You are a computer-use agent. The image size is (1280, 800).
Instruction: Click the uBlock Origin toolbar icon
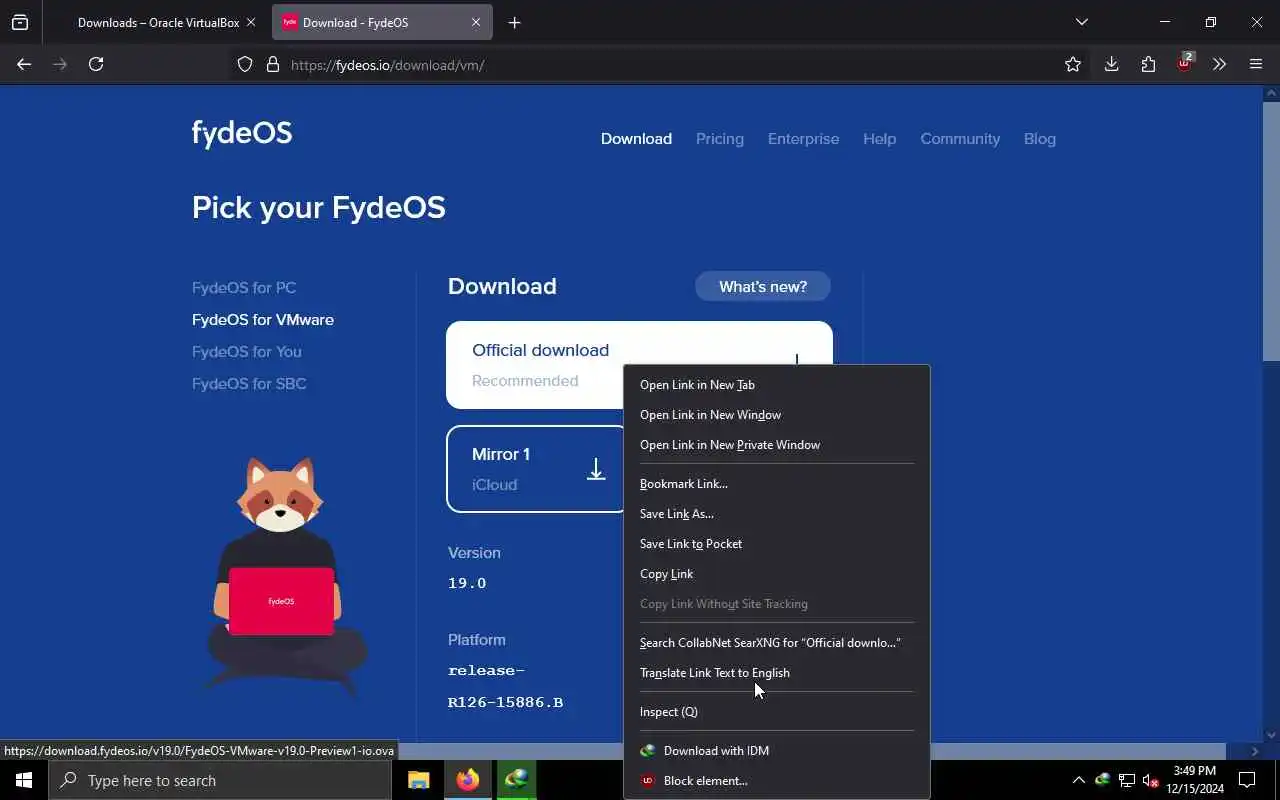coord(1185,63)
